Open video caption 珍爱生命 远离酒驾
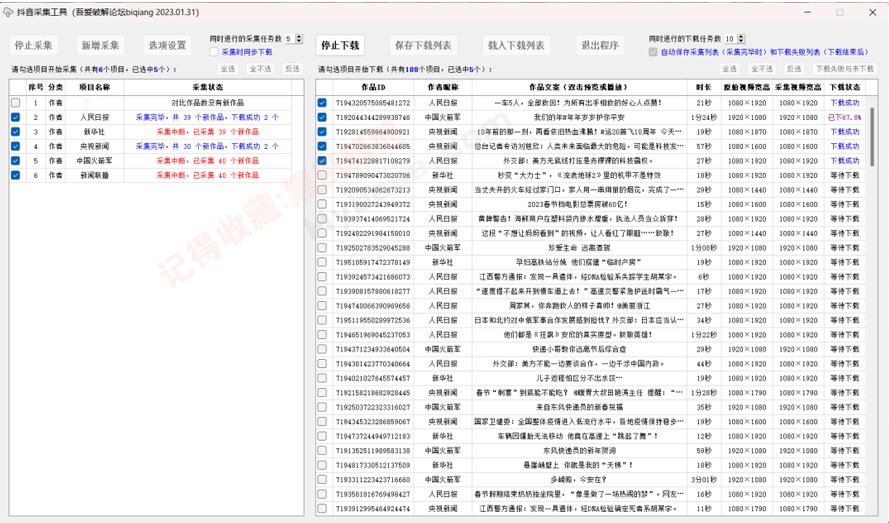The height and width of the screenshot is (523, 889). coord(578,248)
